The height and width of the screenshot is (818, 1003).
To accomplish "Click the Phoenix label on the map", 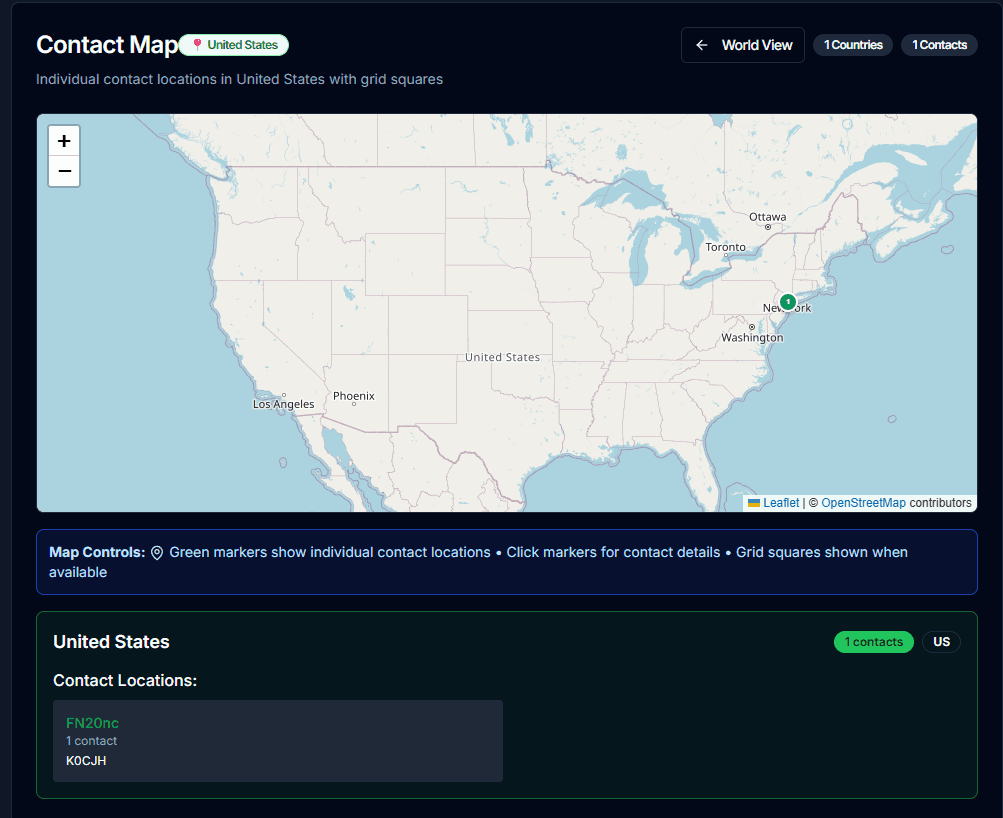I will (x=354, y=396).
